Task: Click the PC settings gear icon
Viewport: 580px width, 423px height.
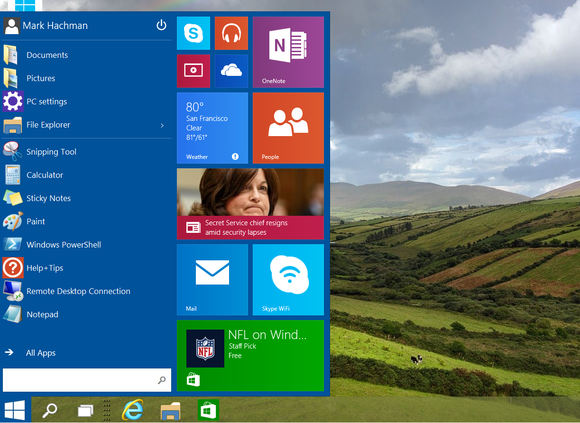Action: (13, 101)
